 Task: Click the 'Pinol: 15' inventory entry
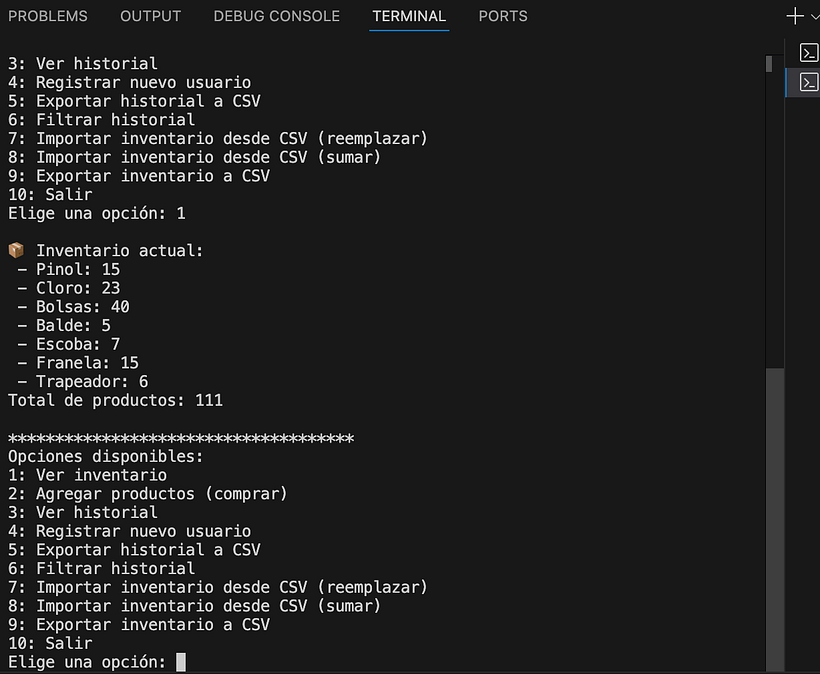(69, 269)
